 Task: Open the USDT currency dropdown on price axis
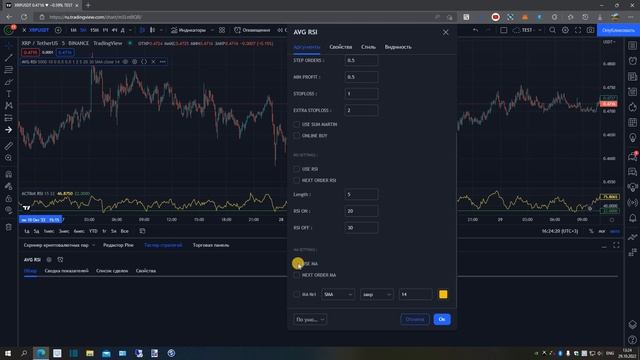pyautogui.click(x=609, y=42)
